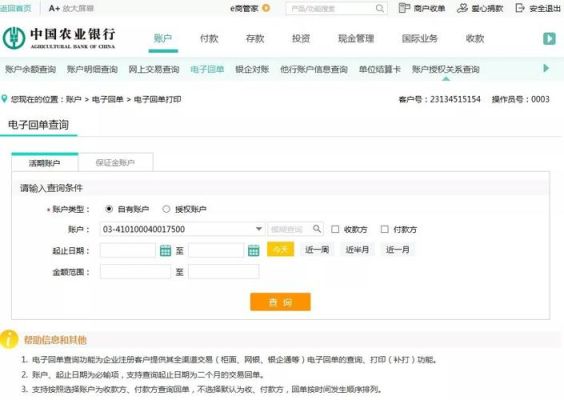Viewport: 564px width, 400px height.
Task: Click the green arrow at main menu end
Action: tap(549, 38)
